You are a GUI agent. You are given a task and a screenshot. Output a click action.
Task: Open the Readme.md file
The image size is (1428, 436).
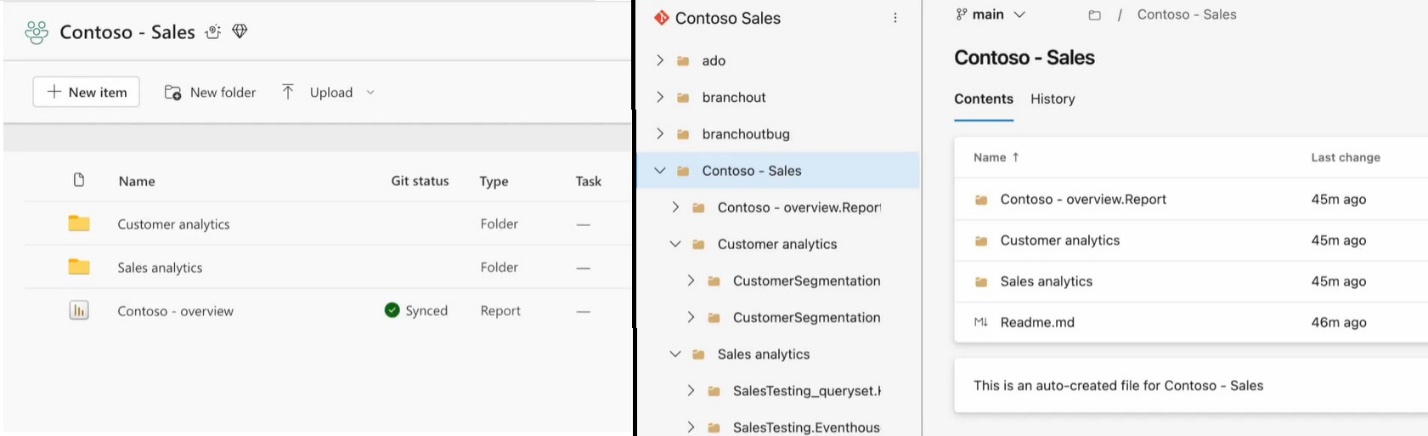(1037, 322)
